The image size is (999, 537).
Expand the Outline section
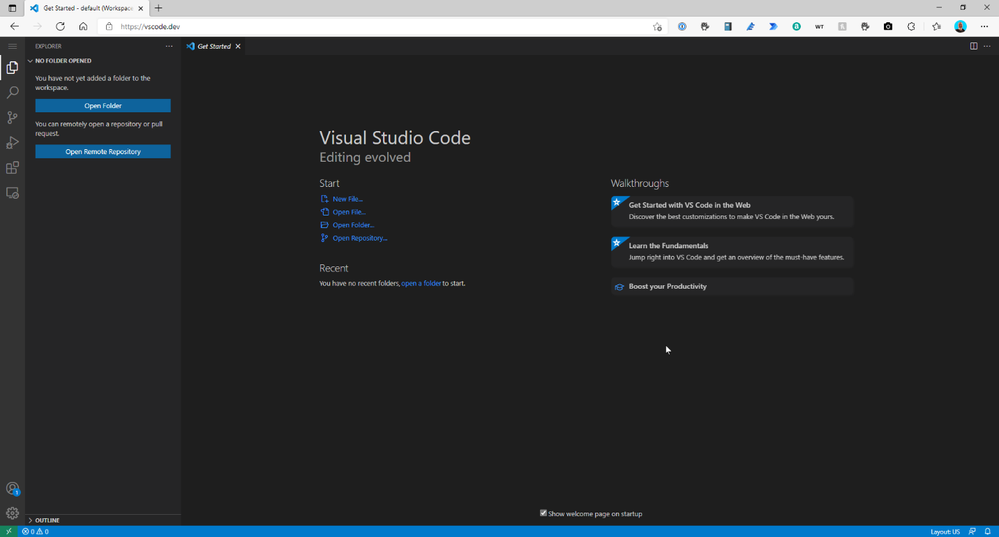click(x=103, y=520)
